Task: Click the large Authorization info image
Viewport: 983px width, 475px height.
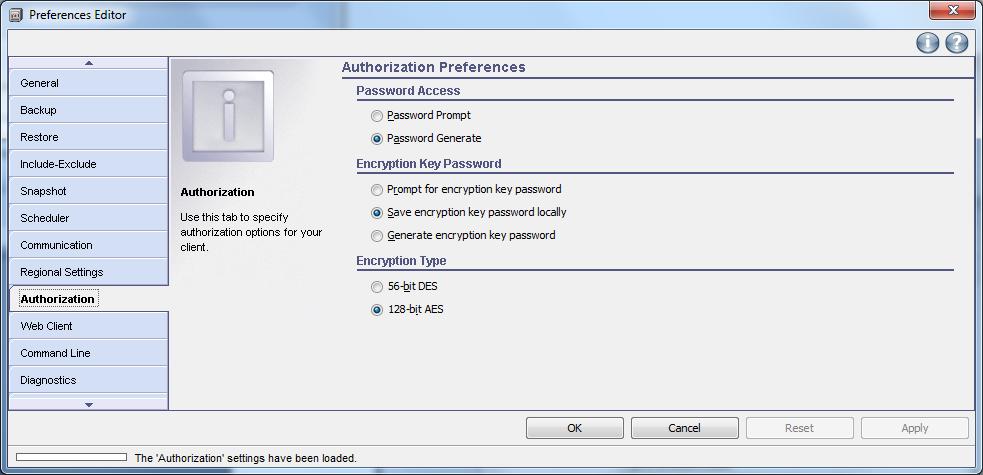Action: coord(228,116)
